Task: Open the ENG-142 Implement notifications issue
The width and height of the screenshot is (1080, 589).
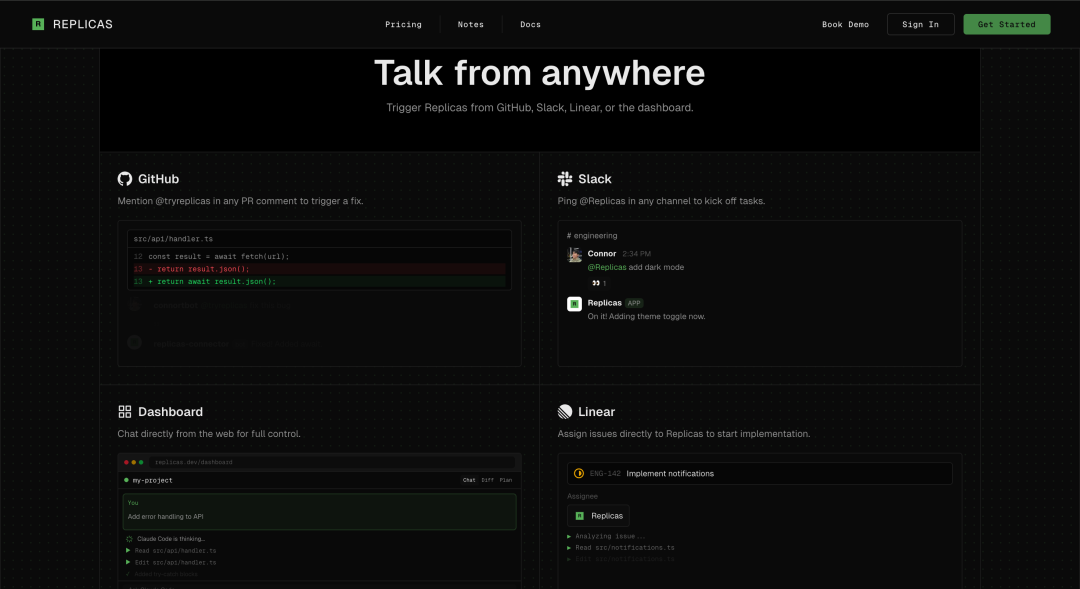Action: tap(760, 473)
